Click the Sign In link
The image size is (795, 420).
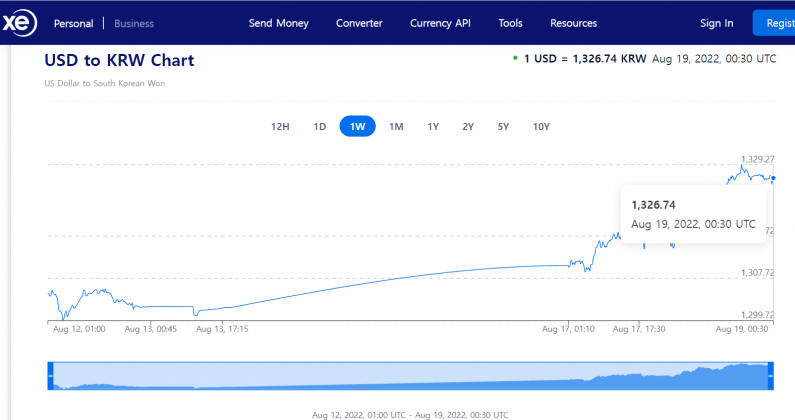point(716,23)
